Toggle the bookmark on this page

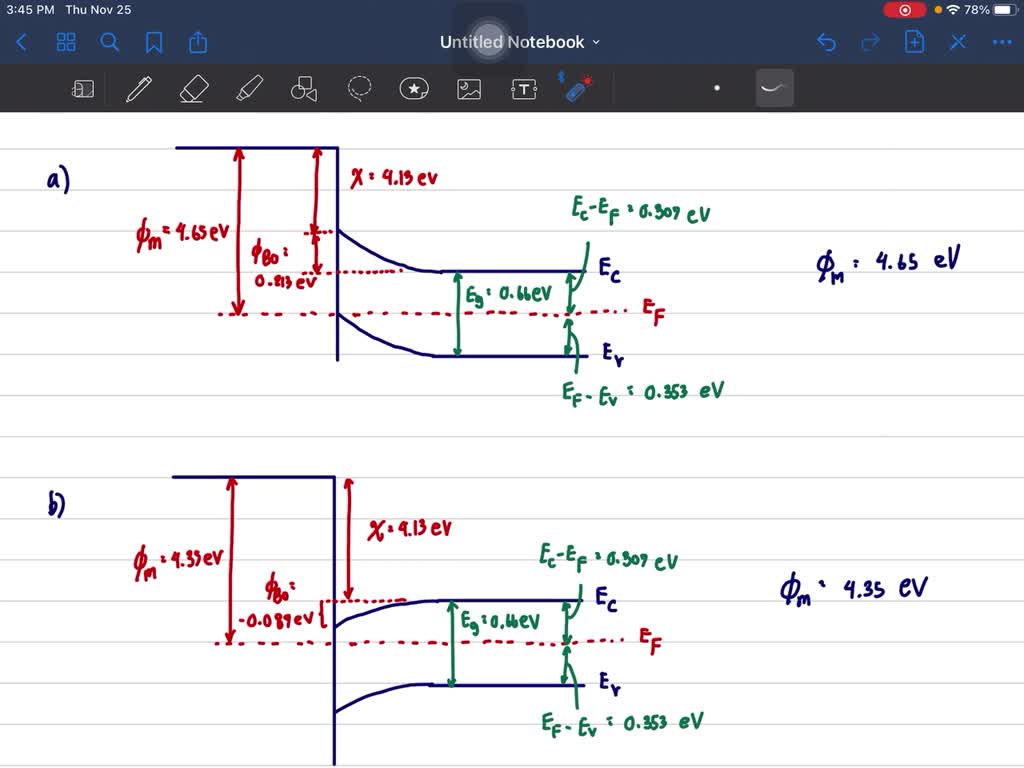click(154, 42)
